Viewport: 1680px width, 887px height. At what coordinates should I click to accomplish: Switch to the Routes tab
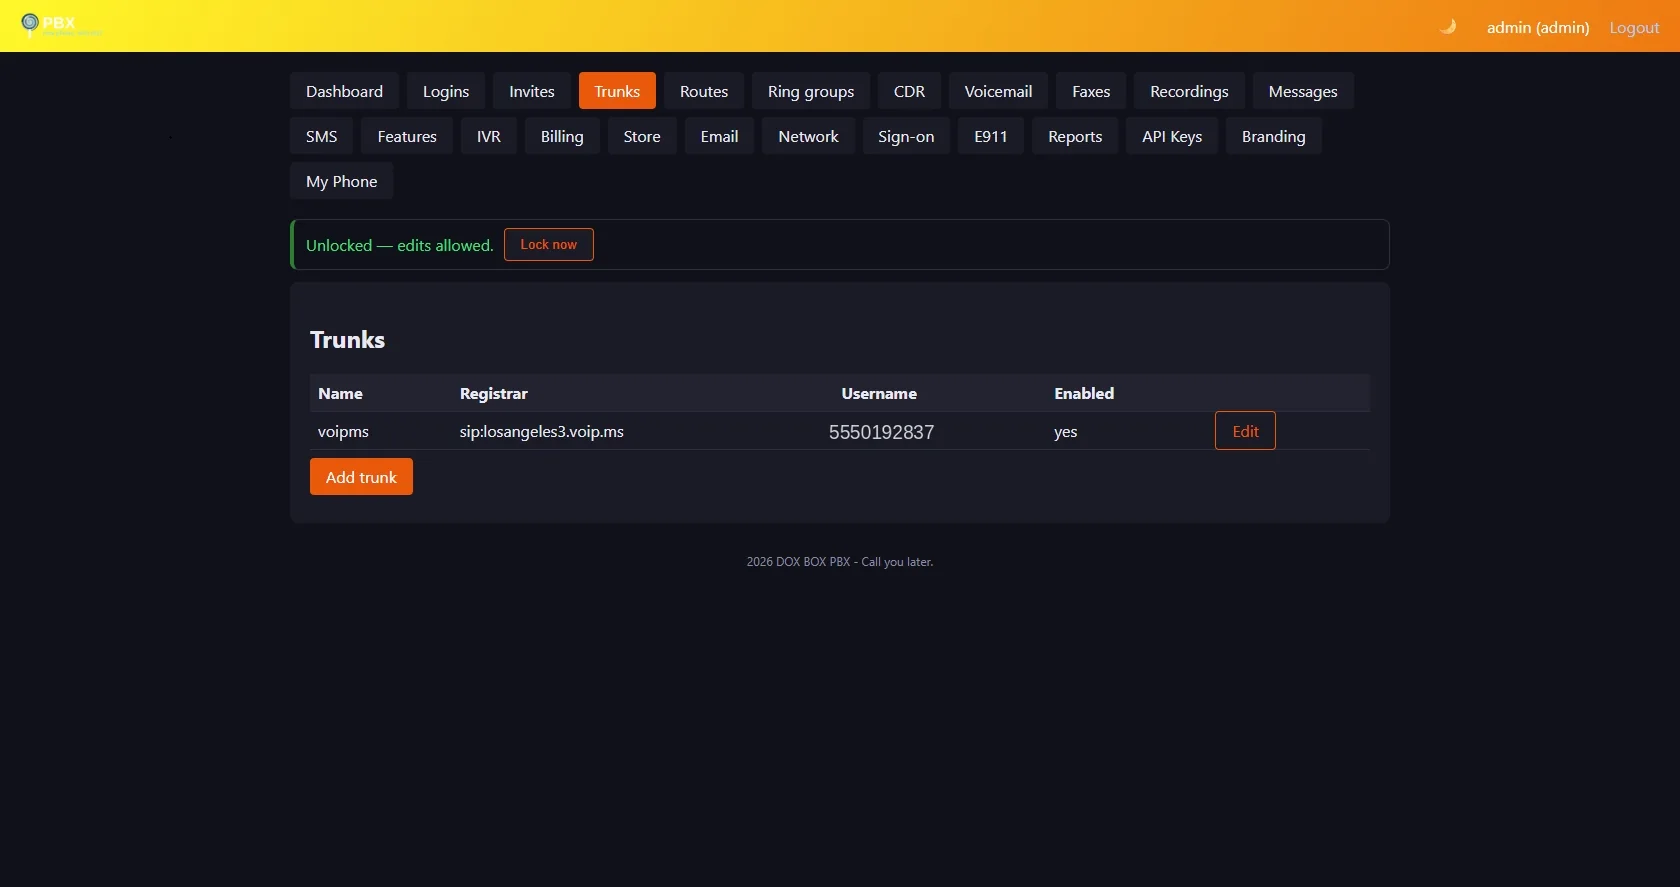[704, 91]
